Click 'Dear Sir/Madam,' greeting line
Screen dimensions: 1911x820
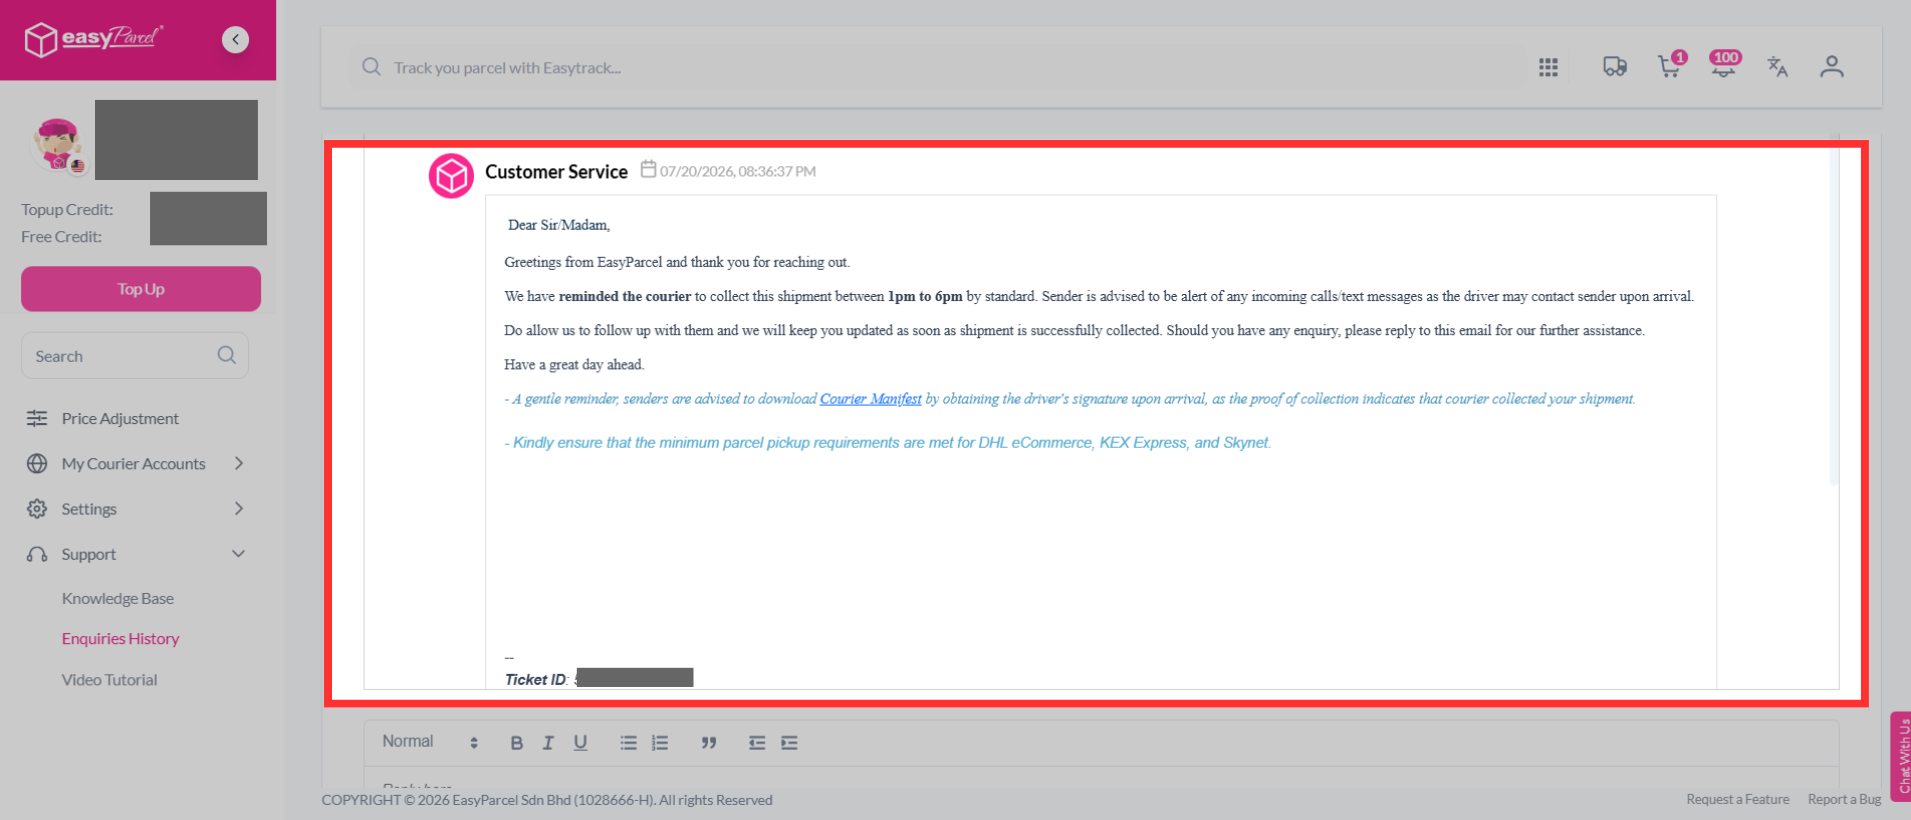pyautogui.click(x=559, y=225)
